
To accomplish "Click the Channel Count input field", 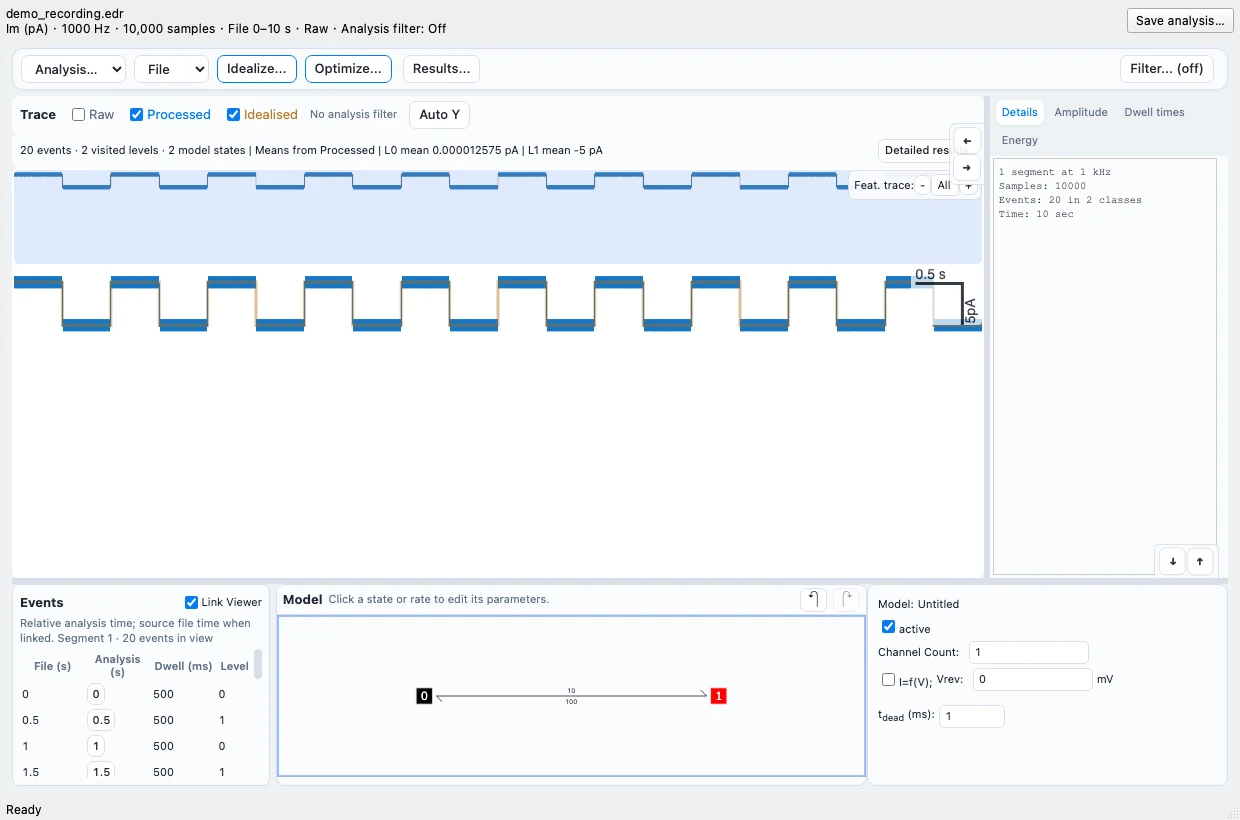I will [1029, 652].
